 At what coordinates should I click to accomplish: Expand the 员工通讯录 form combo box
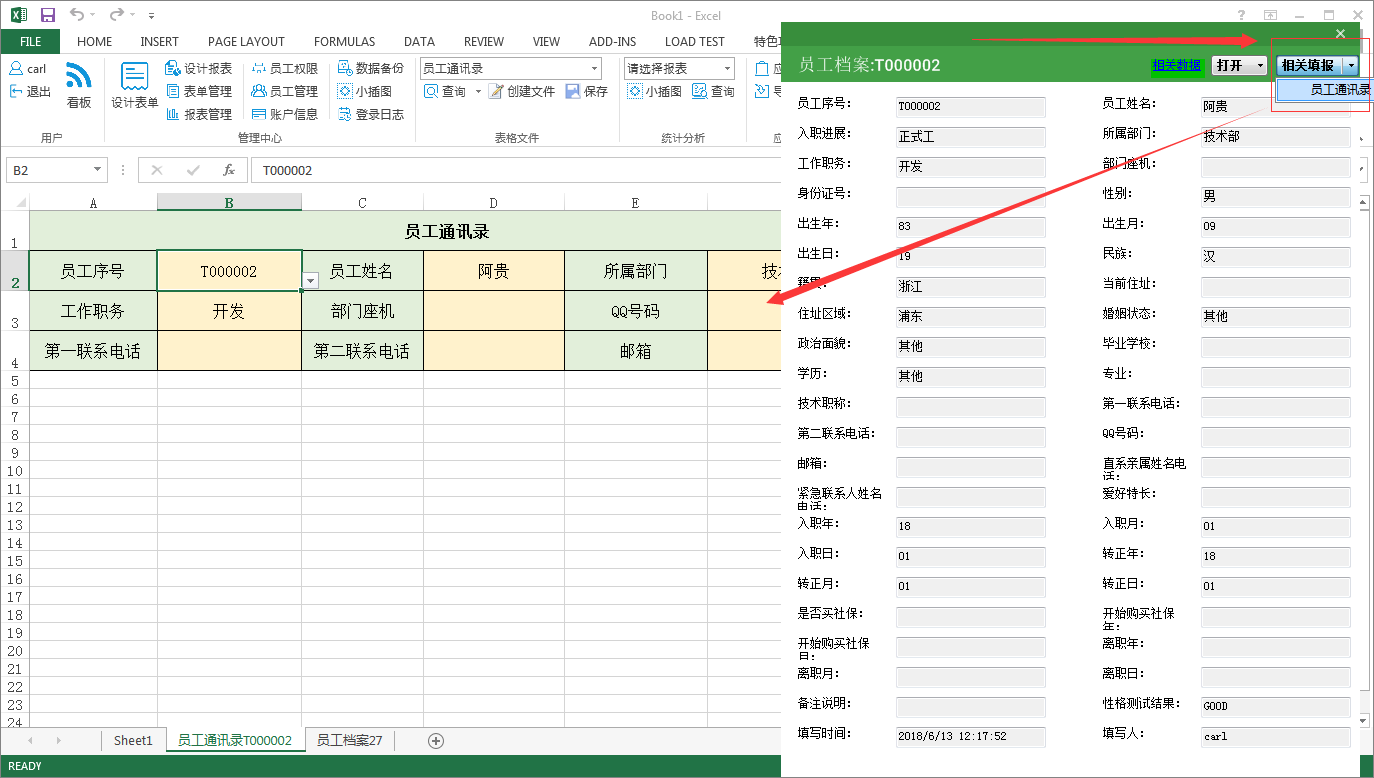[594, 69]
